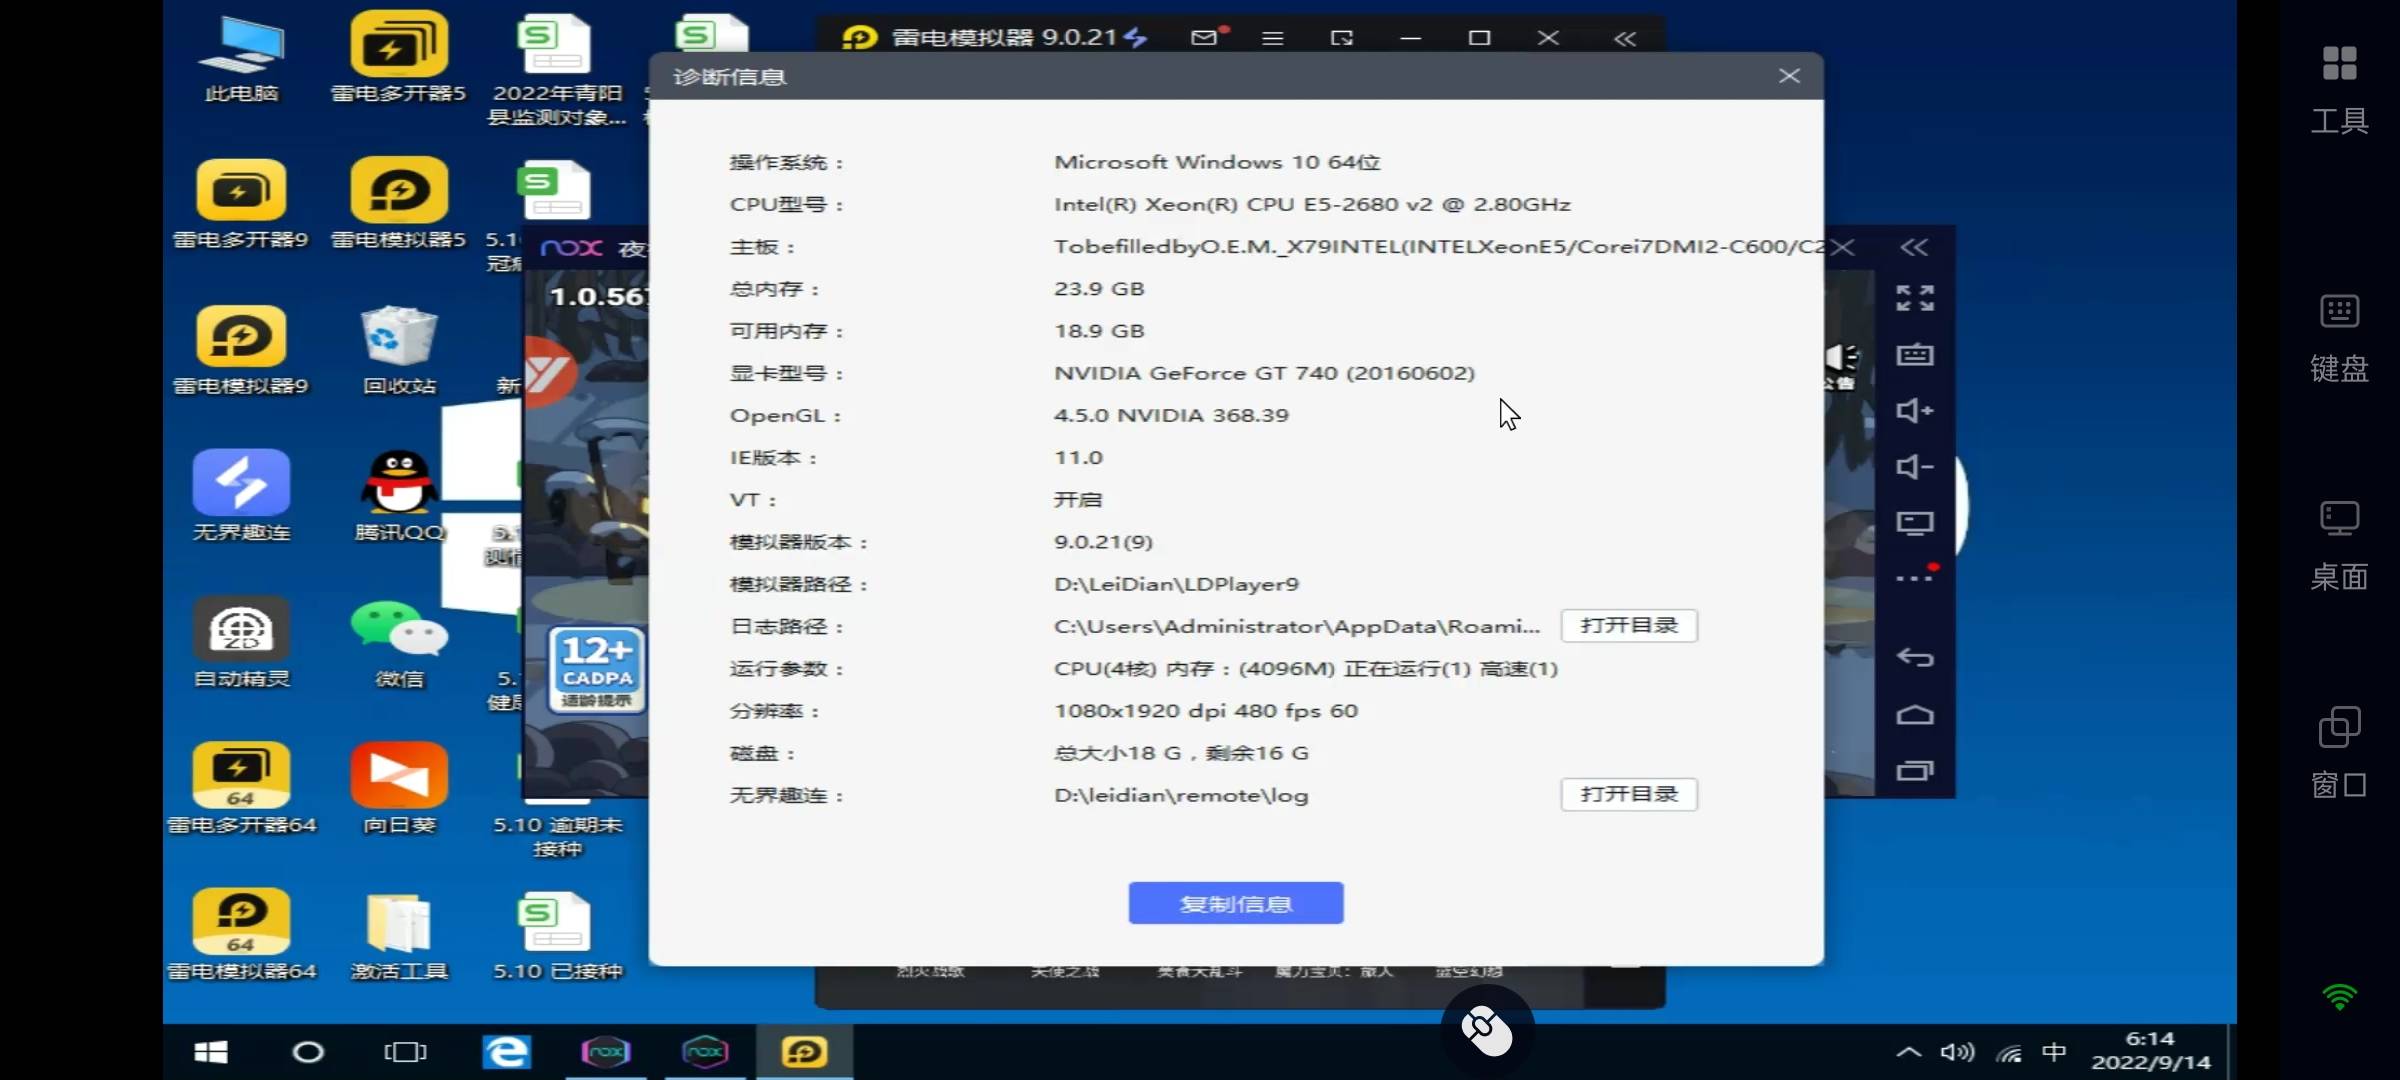
Task: Open Nox more tools (three dots)
Action: coord(1914,578)
